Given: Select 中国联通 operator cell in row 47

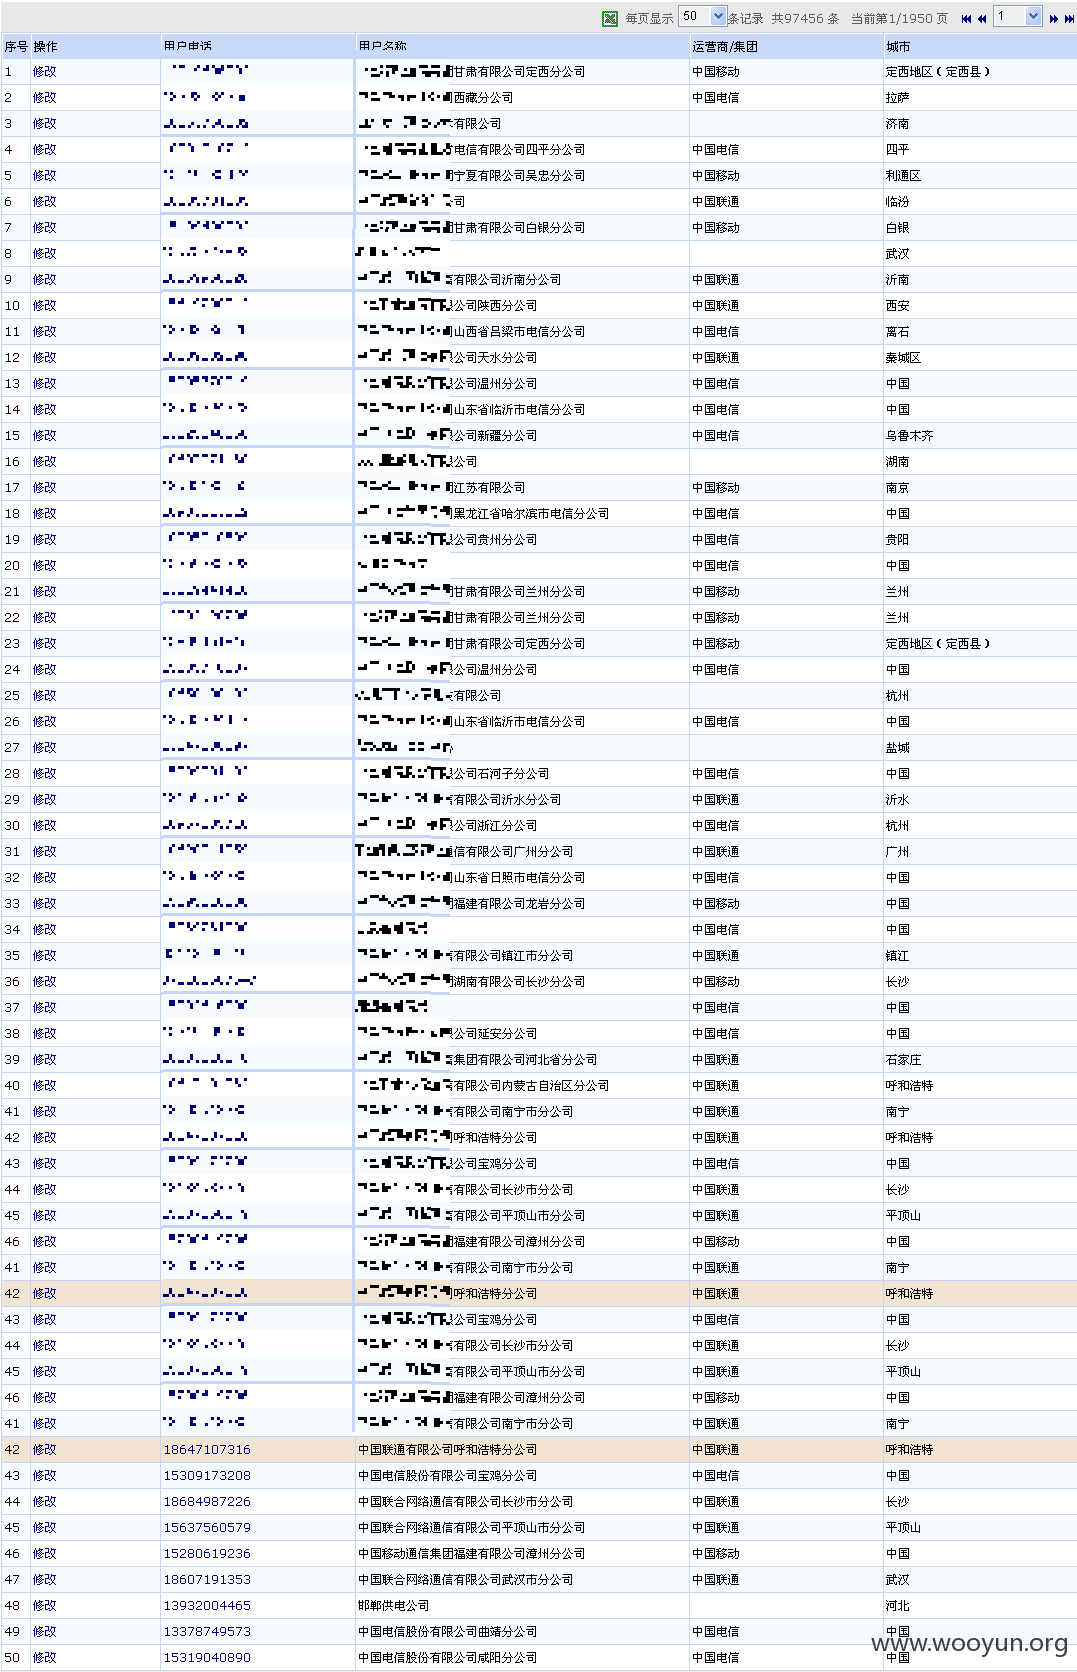Looking at the screenshot, I should tap(715, 1580).
